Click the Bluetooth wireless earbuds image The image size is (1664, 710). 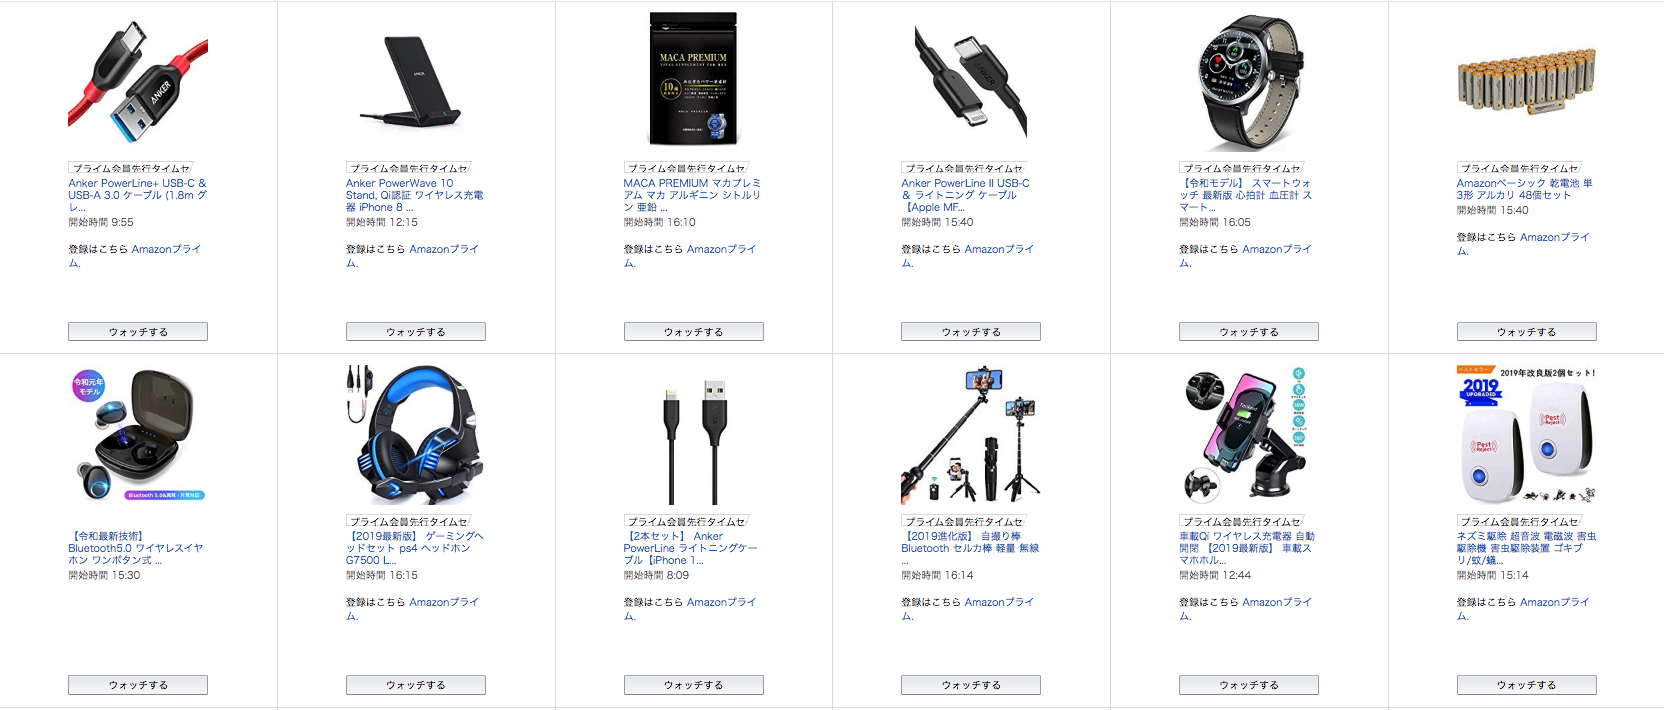click(138, 436)
